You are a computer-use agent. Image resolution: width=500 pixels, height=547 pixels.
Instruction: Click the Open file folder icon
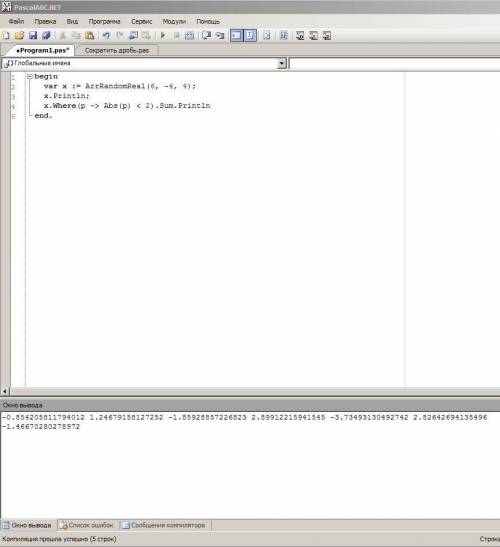coord(20,36)
